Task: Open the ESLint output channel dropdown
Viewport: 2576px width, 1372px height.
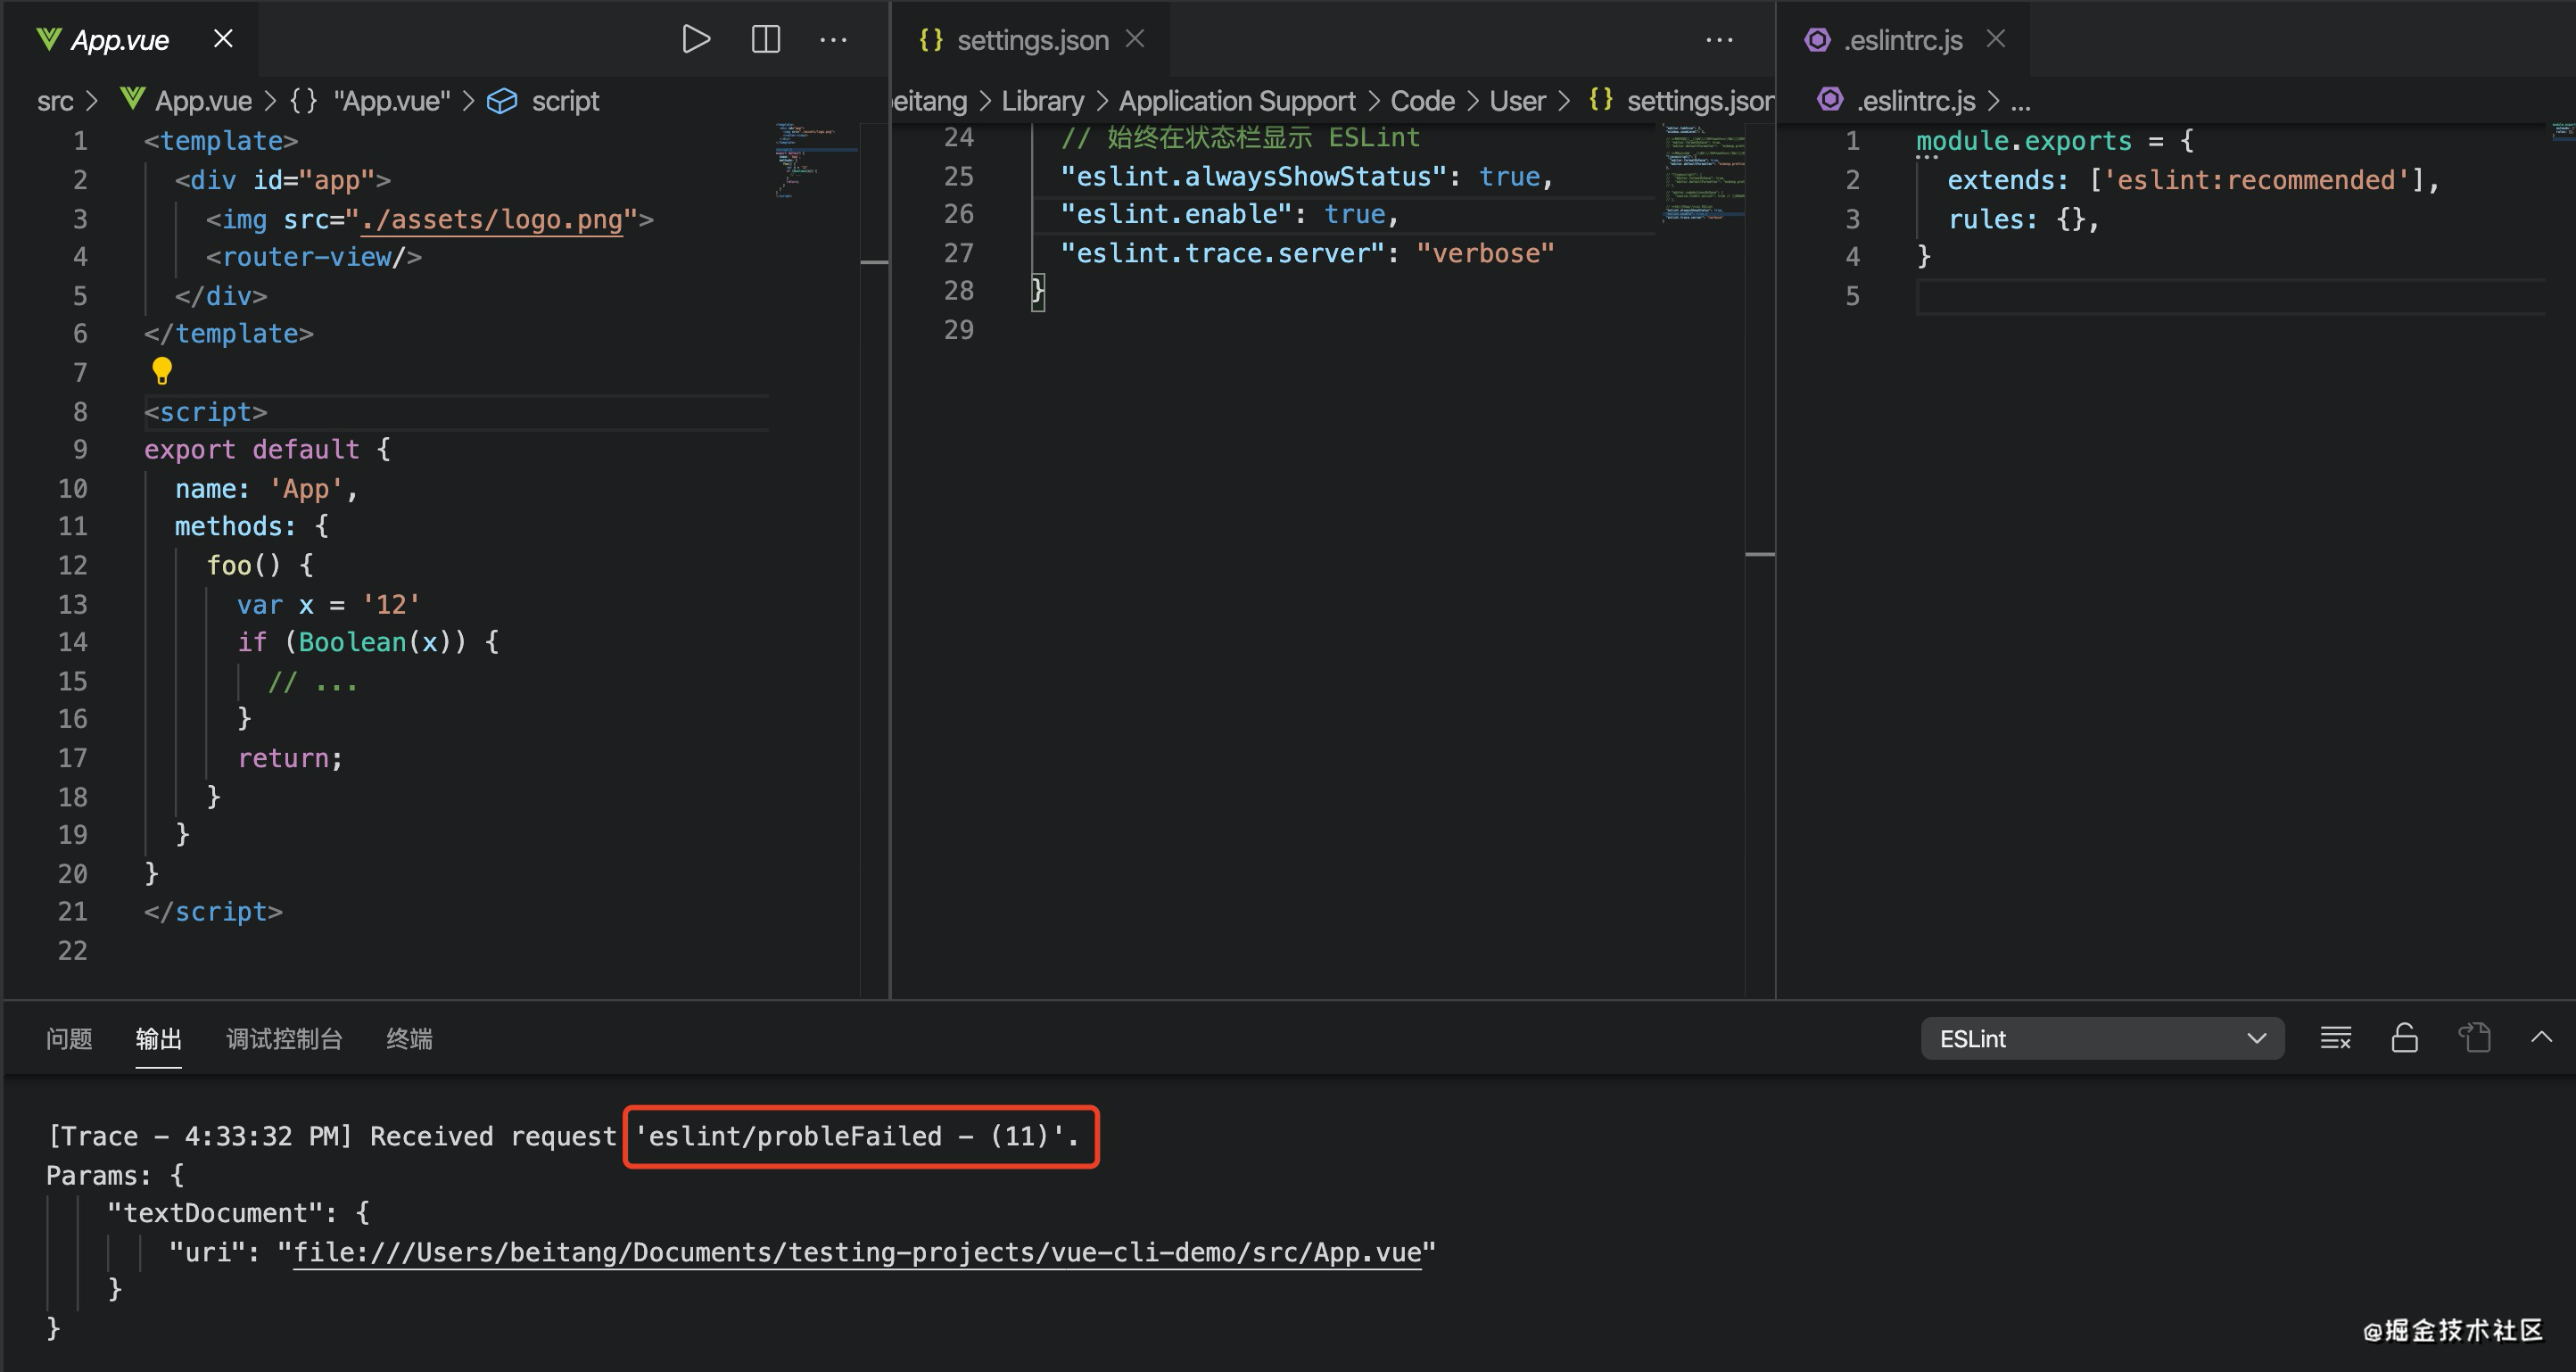Action: (x=2102, y=1038)
